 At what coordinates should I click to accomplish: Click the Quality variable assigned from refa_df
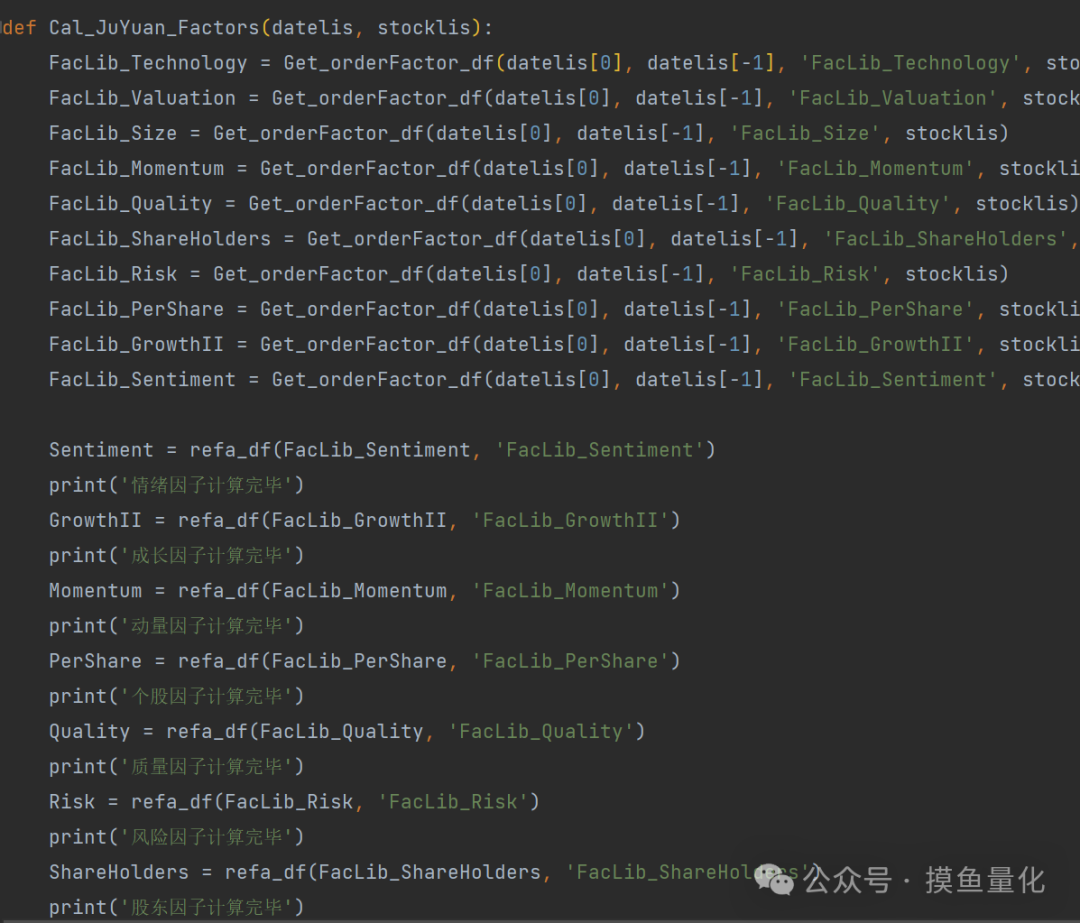[x=89, y=731]
